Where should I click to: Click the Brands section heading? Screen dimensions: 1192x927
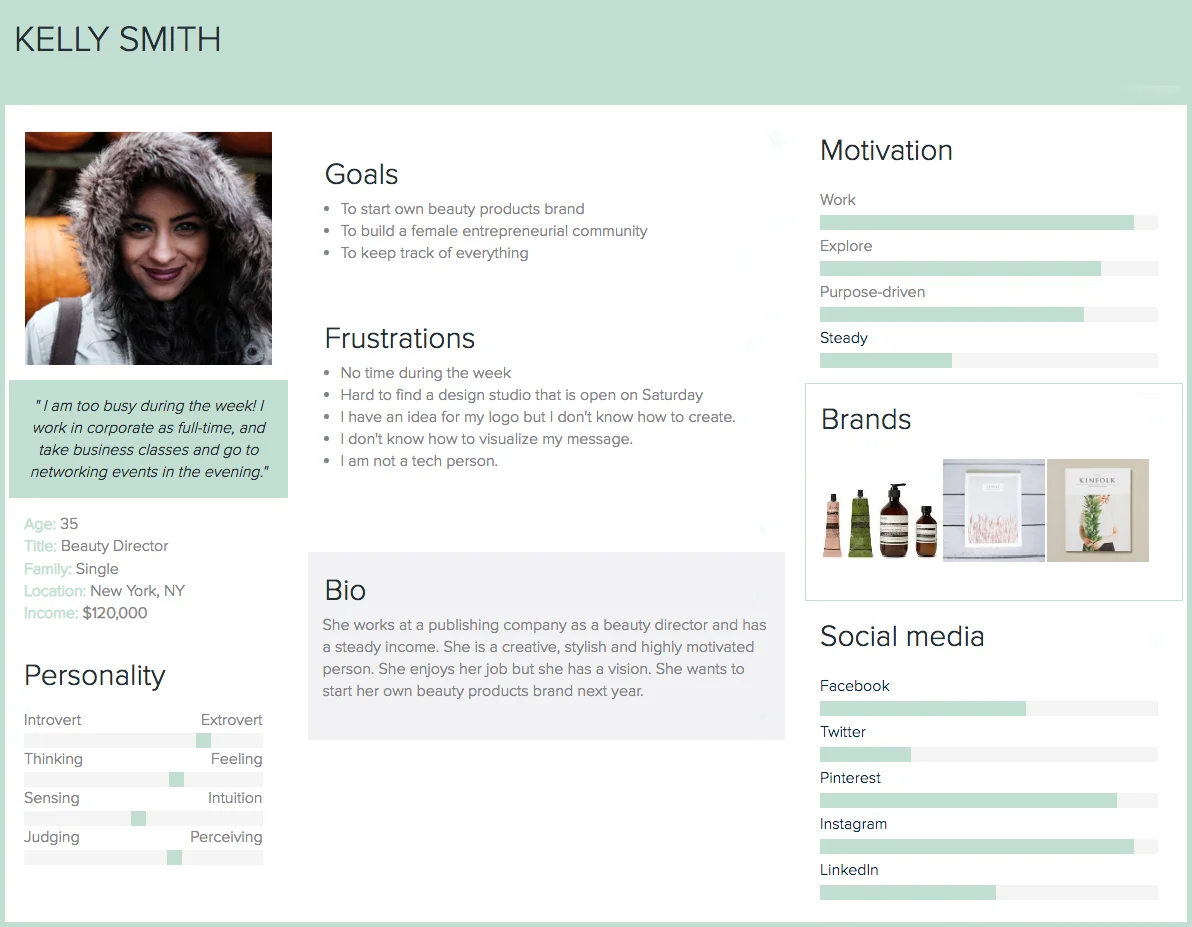point(866,420)
